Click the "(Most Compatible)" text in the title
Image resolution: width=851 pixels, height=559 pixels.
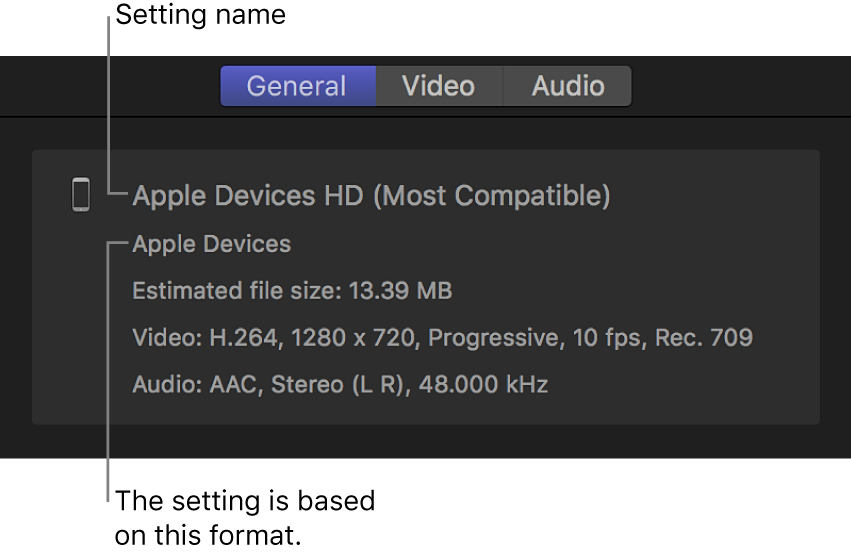(x=492, y=195)
